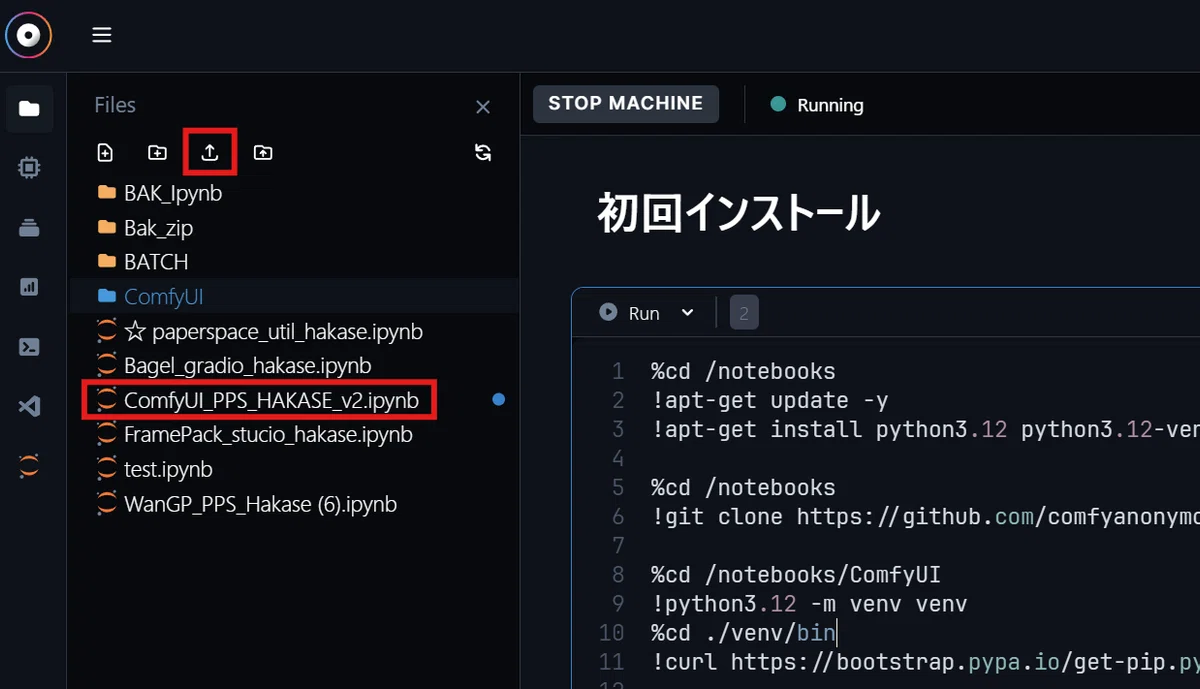Create a new file icon
Image resolution: width=1200 pixels, height=689 pixels.
pos(105,152)
